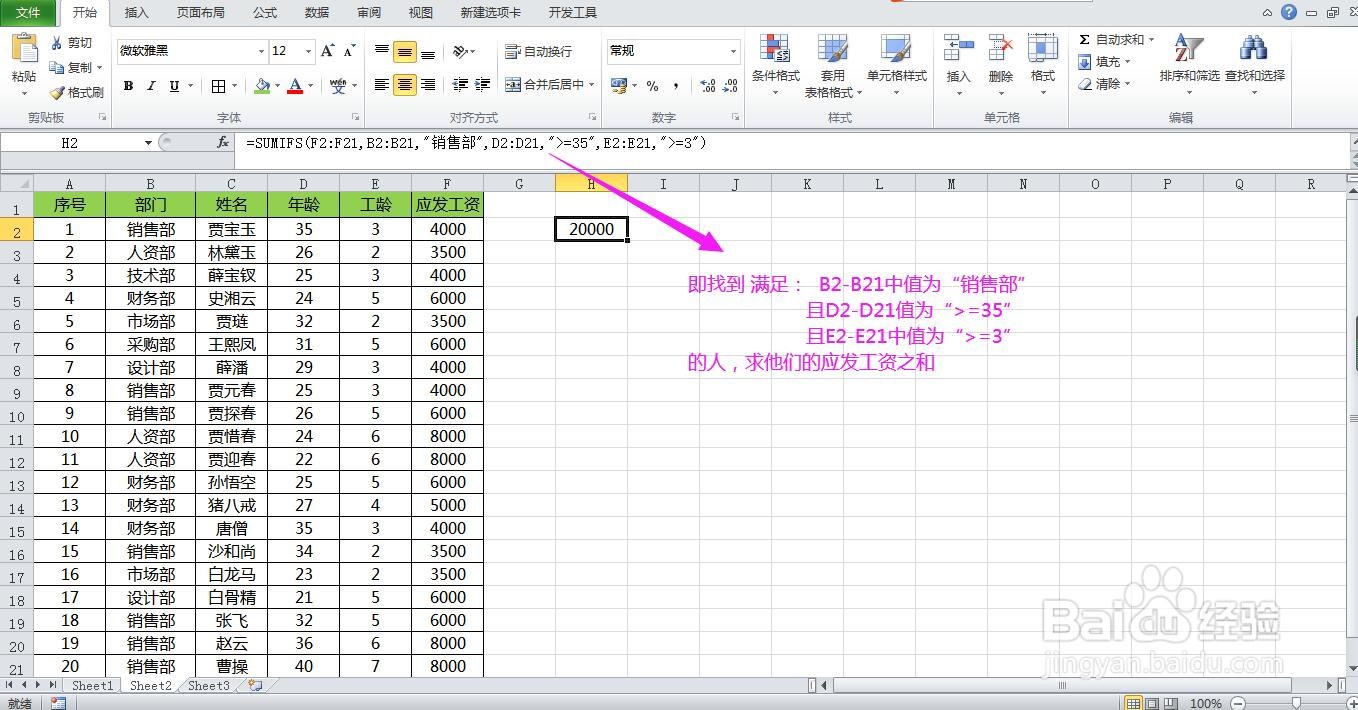The width and height of the screenshot is (1358, 710).
Task: Toggle center horizontal alignment
Action: click(x=405, y=85)
